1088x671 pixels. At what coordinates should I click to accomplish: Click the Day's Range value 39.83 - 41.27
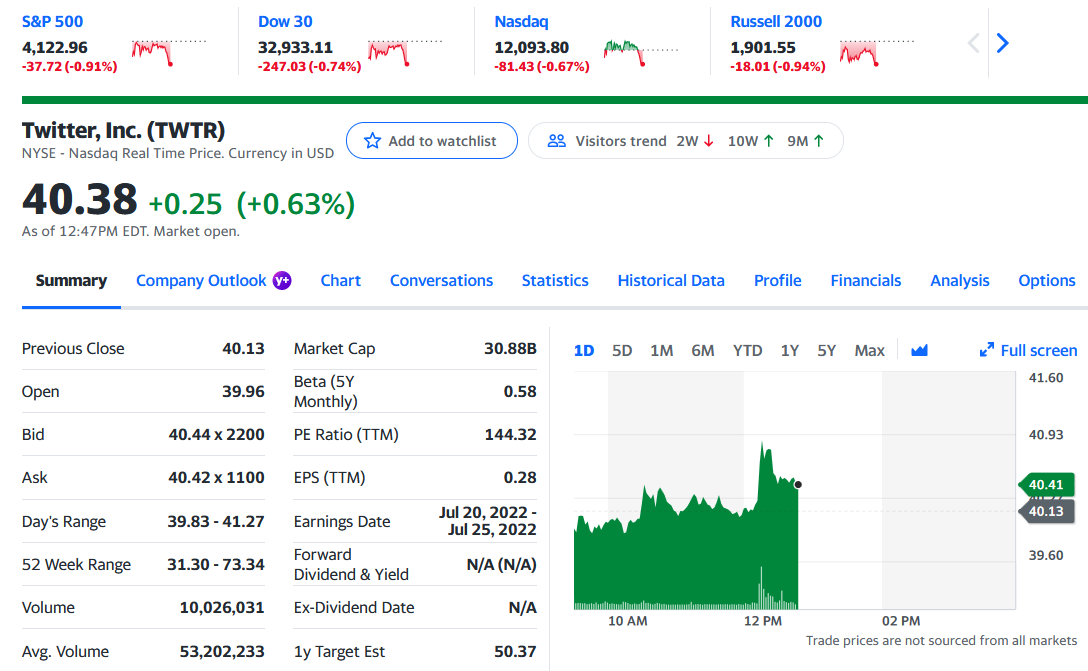coord(216,521)
